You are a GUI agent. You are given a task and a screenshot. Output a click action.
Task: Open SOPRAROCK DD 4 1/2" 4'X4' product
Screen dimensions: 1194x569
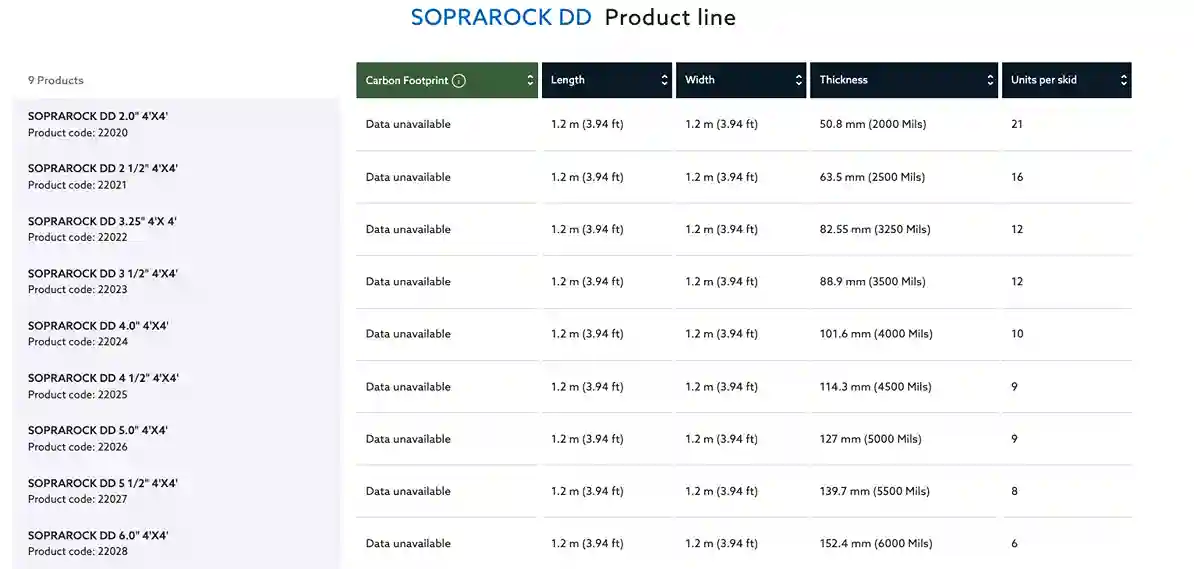click(x=103, y=378)
